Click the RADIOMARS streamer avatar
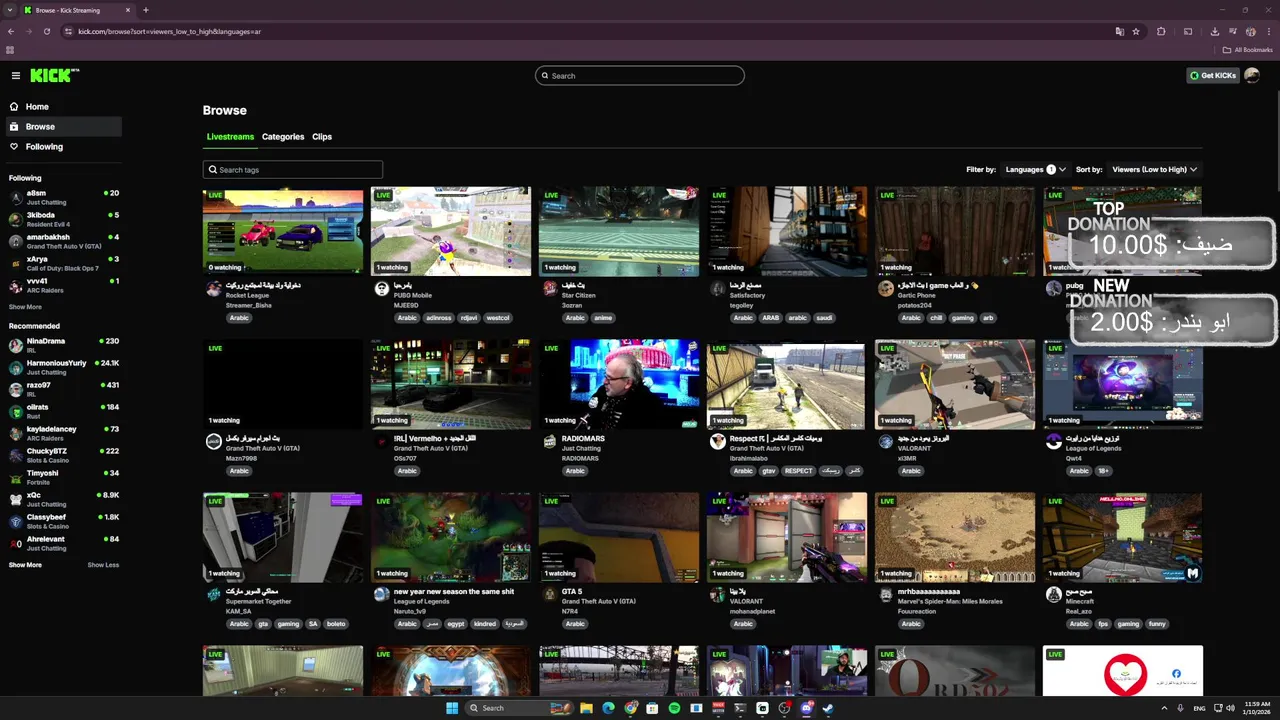This screenshot has width=1280, height=720. pos(550,442)
